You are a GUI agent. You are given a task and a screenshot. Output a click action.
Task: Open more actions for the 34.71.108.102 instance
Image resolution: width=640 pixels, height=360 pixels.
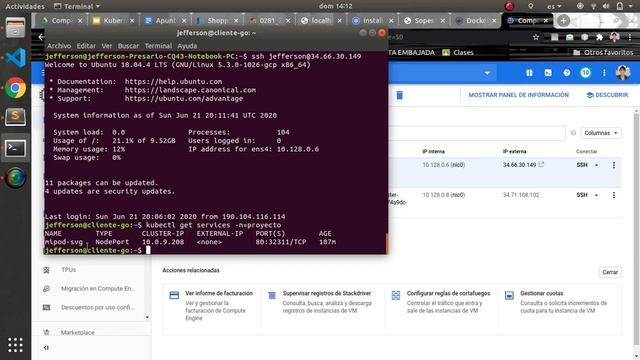(613, 195)
